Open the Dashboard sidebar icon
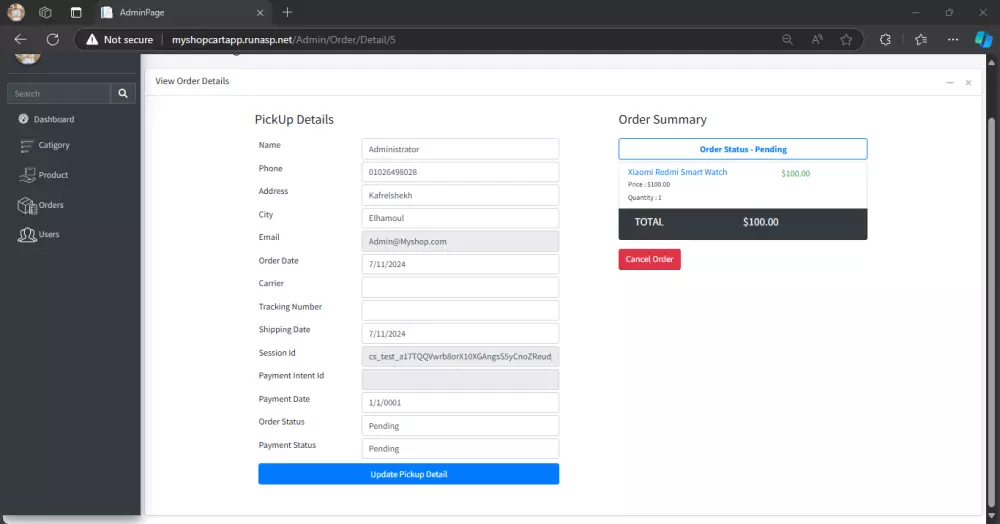1000x524 pixels. (x=23, y=119)
